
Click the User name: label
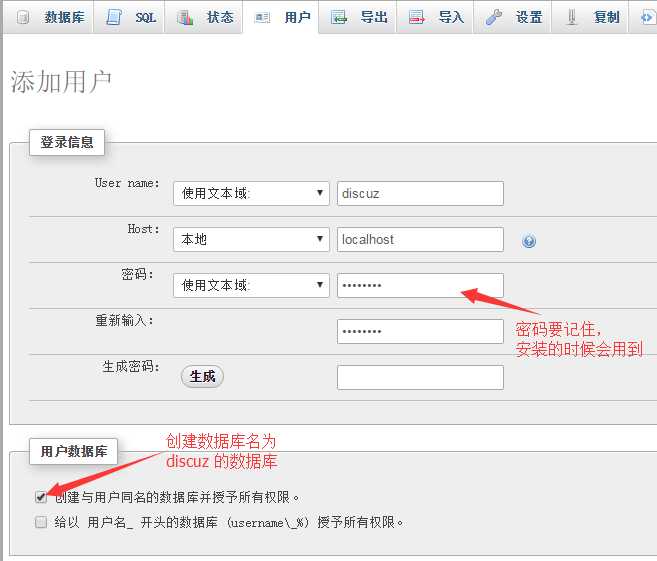(x=127, y=184)
